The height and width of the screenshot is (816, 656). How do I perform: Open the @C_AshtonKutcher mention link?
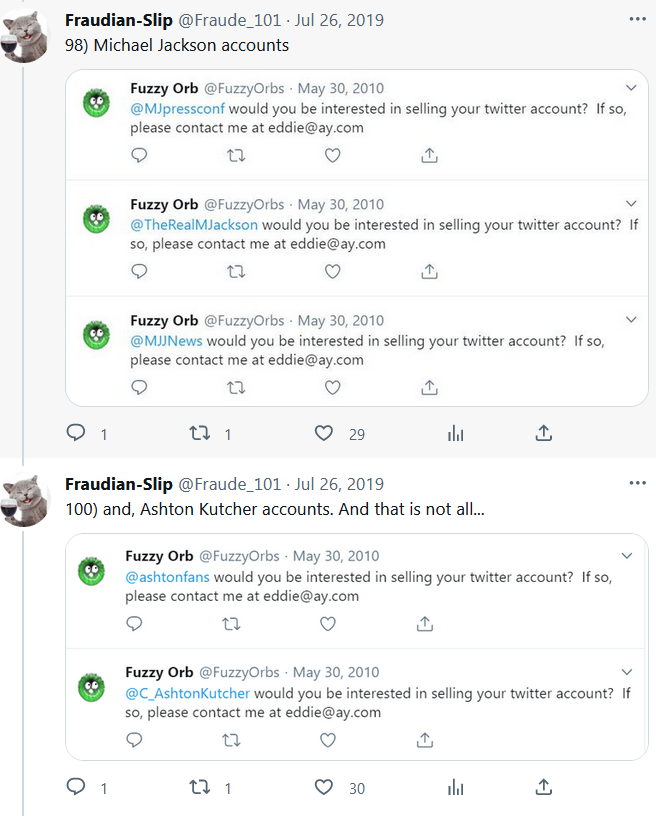(x=188, y=693)
